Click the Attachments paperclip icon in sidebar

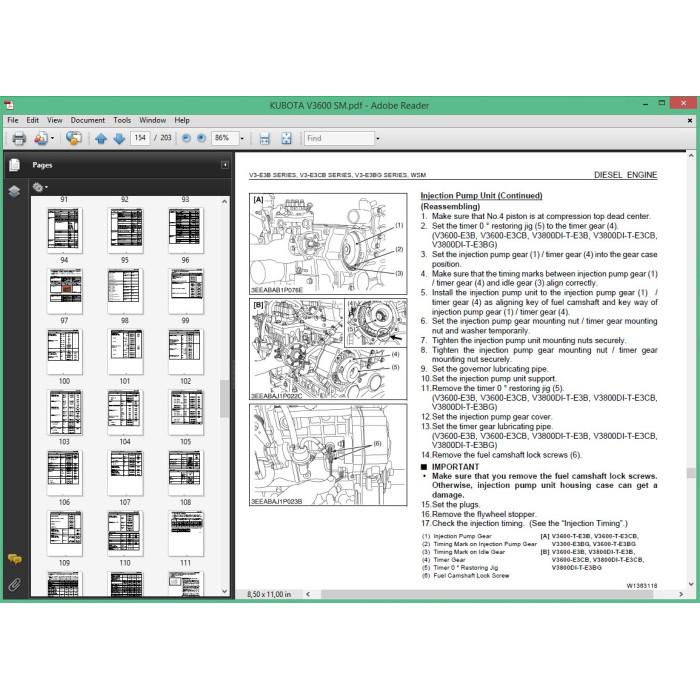click(x=14, y=584)
